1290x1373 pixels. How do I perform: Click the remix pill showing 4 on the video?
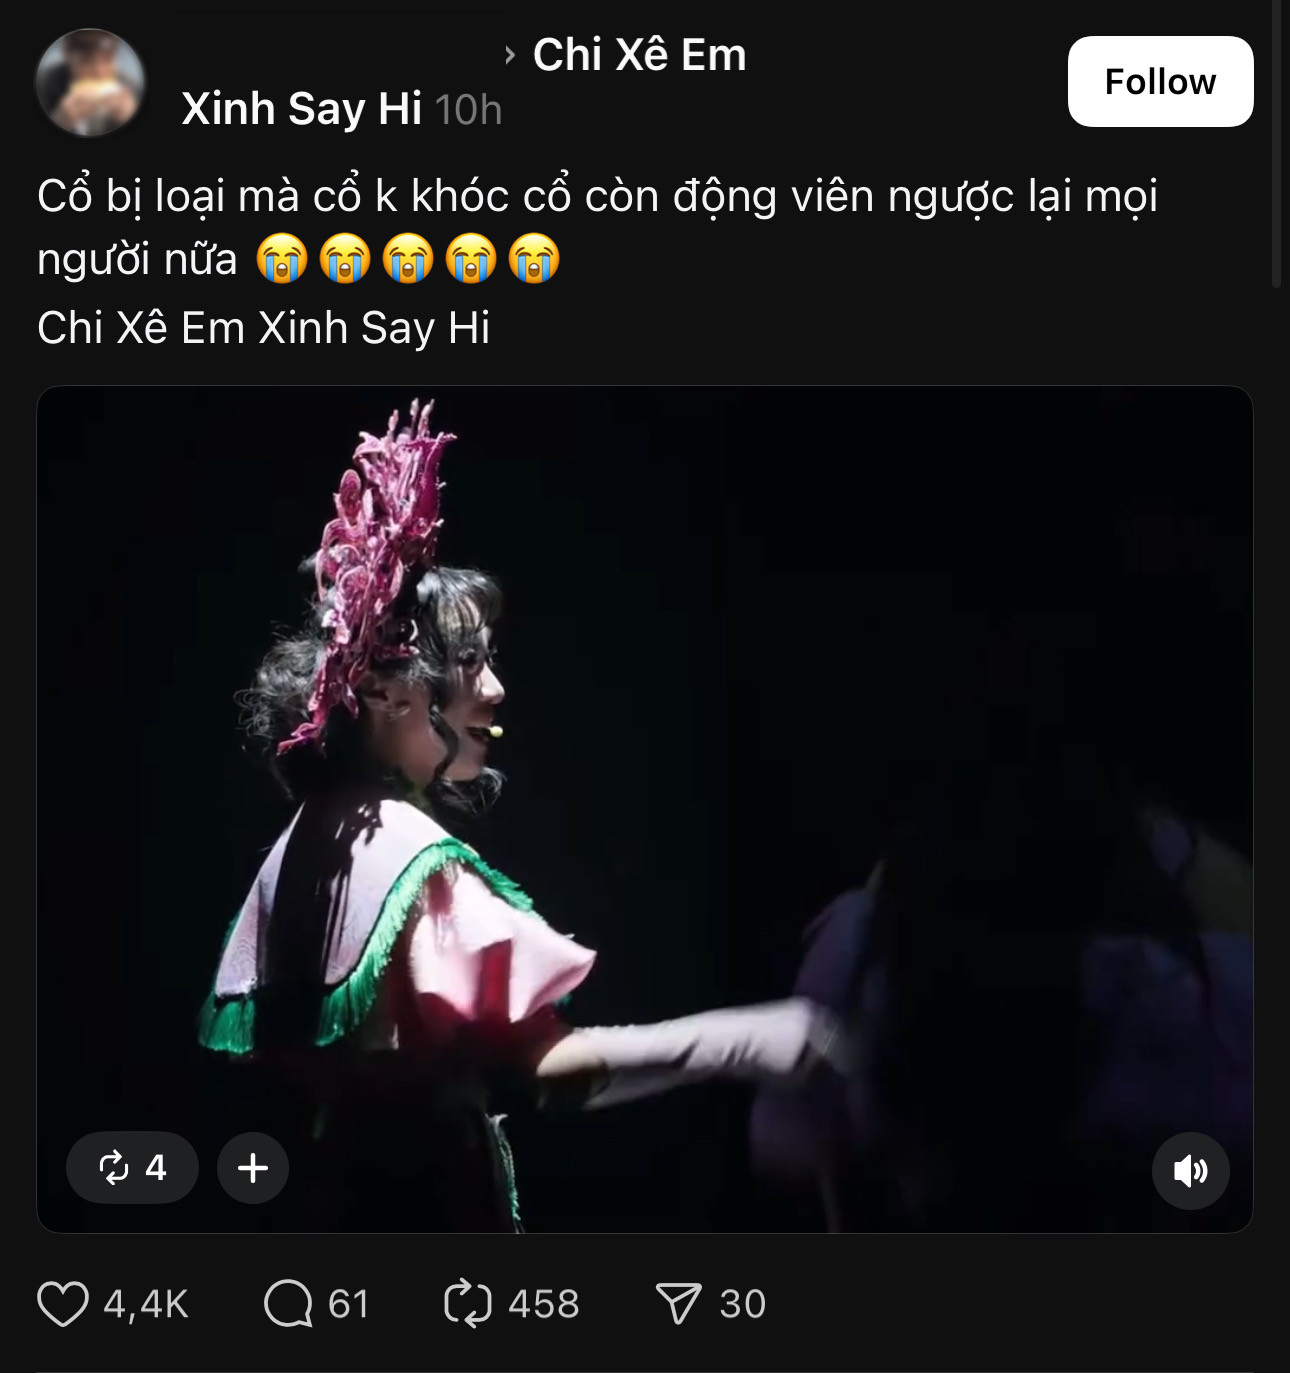pyautogui.click(x=132, y=1168)
